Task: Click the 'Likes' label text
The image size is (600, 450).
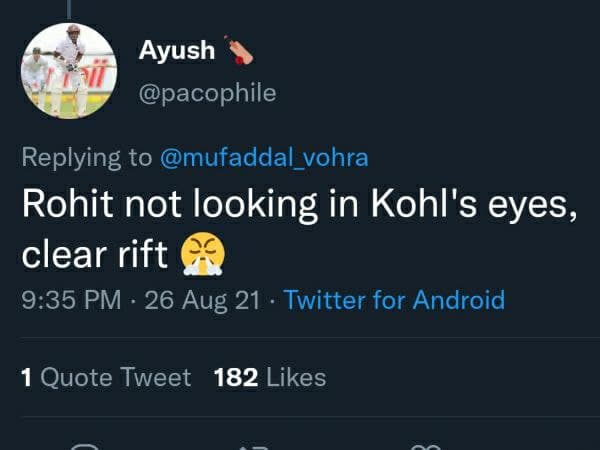Action: tap(296, 377)
